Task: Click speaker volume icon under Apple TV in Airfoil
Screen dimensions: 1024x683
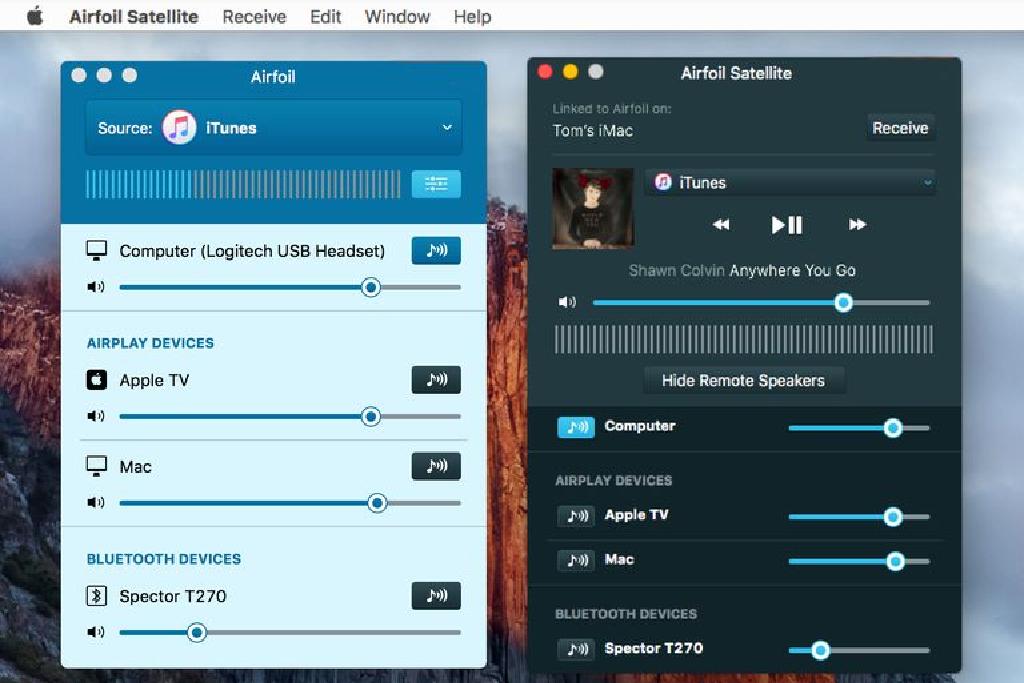Action: [x=96, y=416]
